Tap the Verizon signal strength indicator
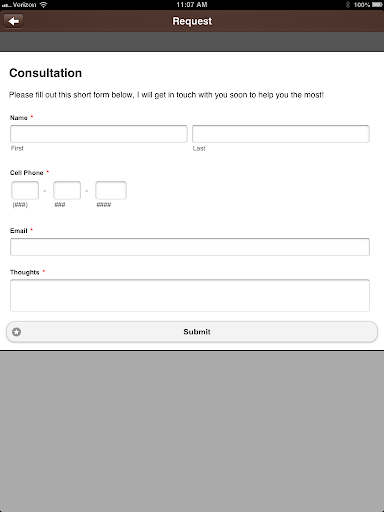Screen dimensions: 384x512 tap(7, 5)
